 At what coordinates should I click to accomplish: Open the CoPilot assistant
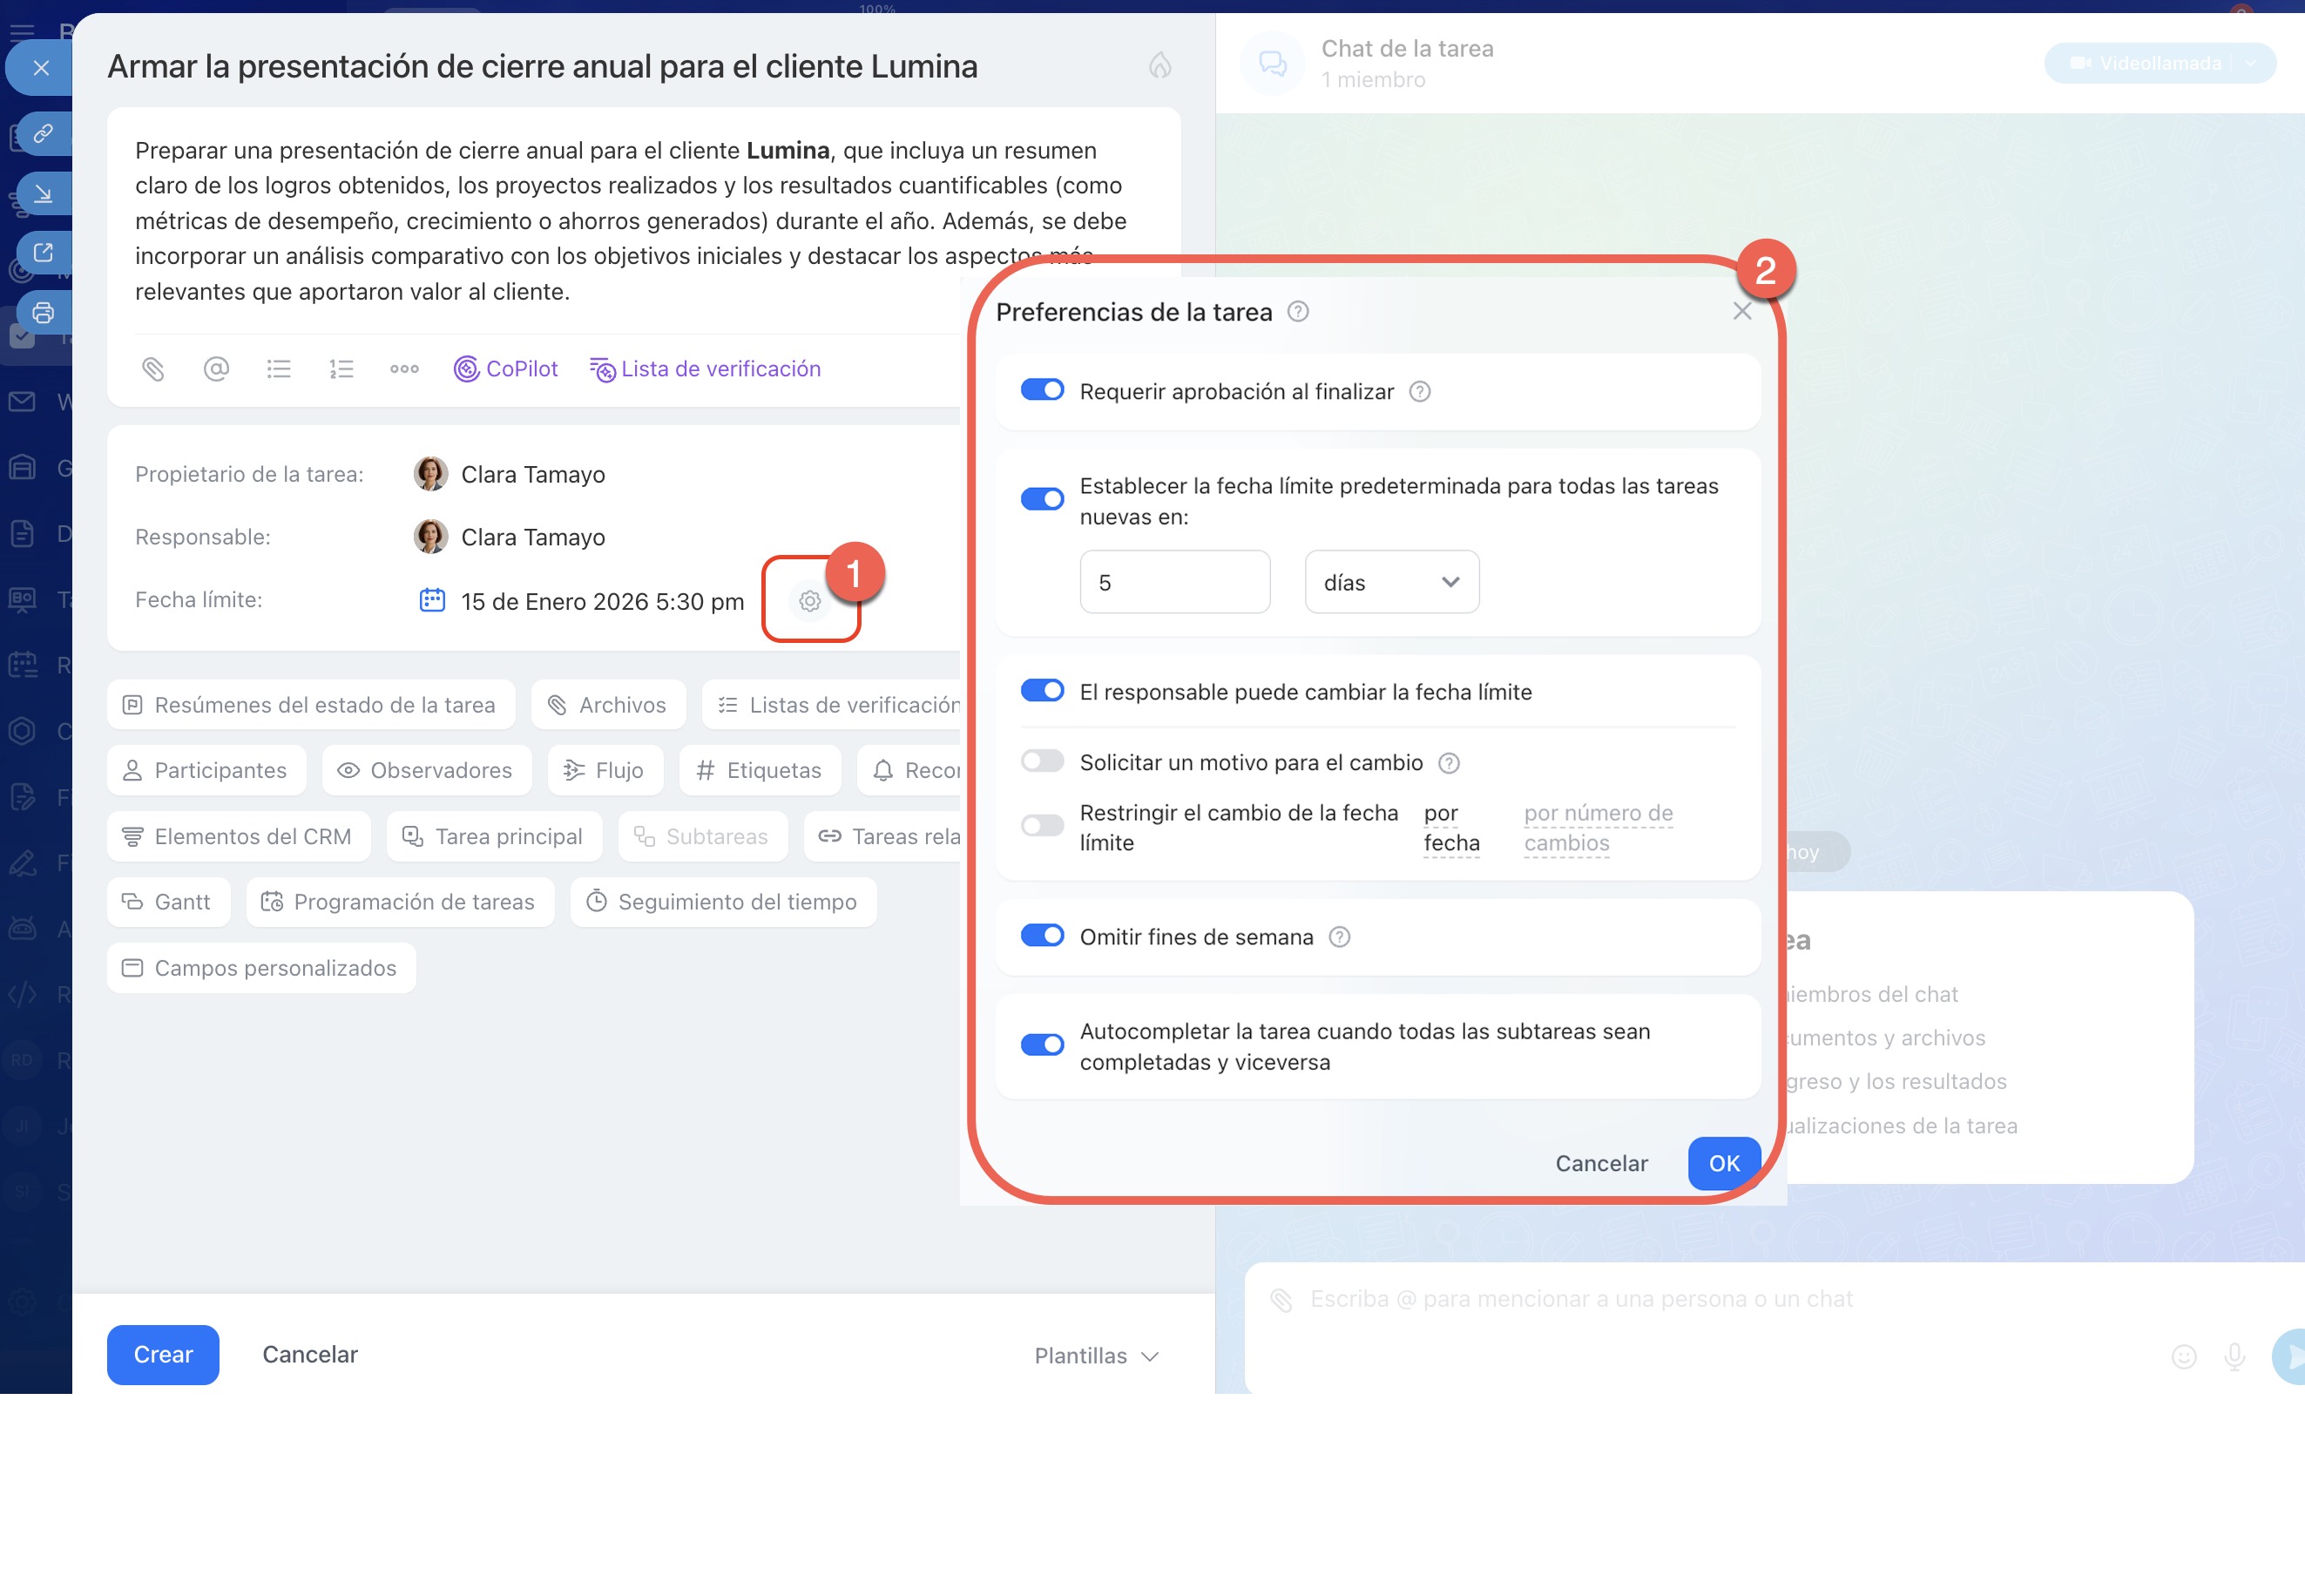click(506, 369)
